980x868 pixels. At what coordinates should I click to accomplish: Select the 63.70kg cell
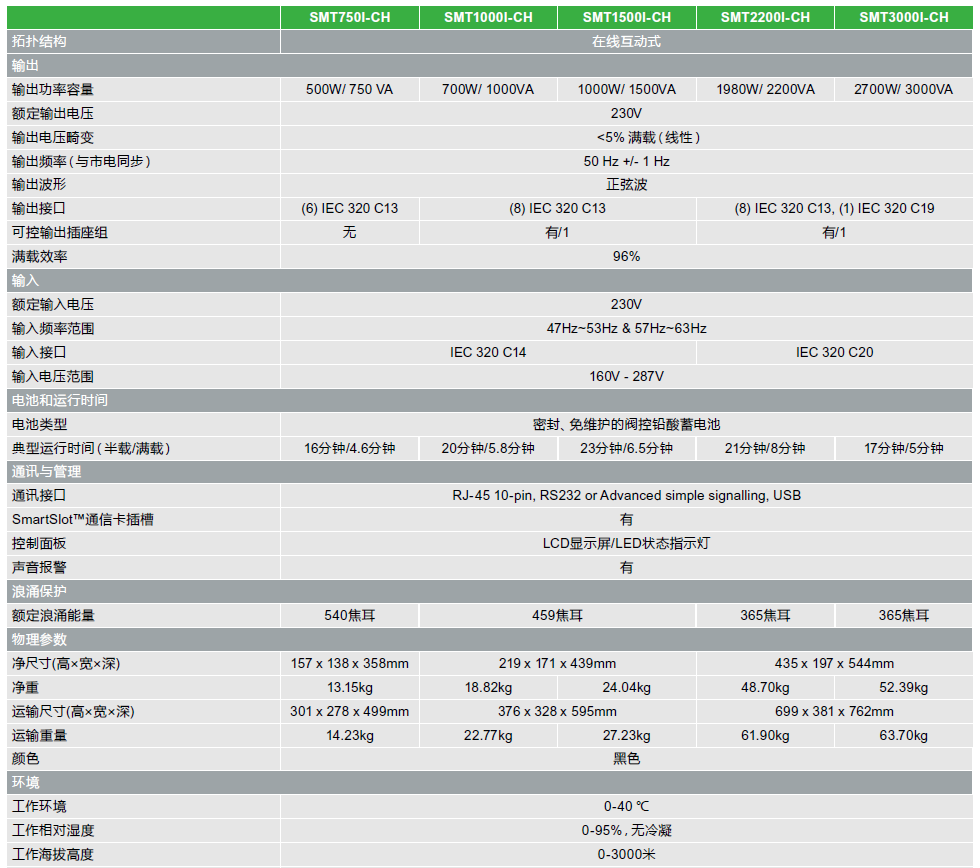904,736
